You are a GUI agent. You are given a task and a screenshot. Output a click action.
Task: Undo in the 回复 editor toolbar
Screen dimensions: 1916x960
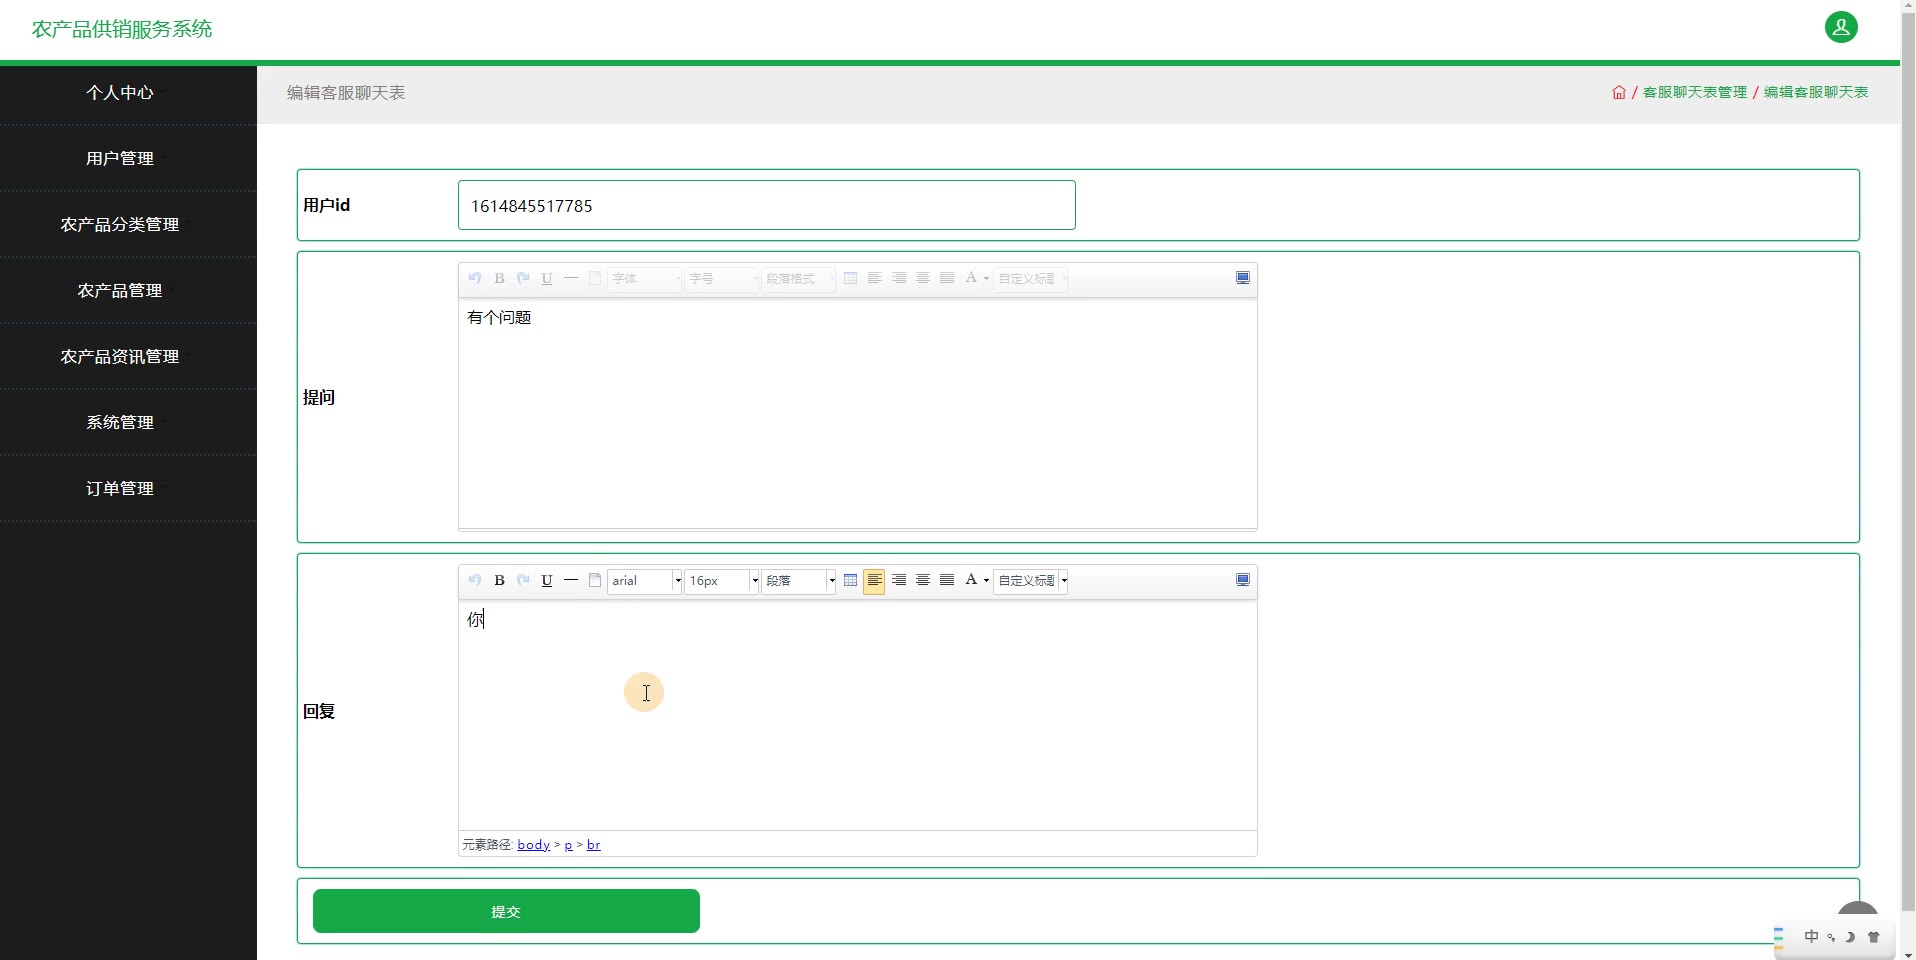[x=475, y=580]
